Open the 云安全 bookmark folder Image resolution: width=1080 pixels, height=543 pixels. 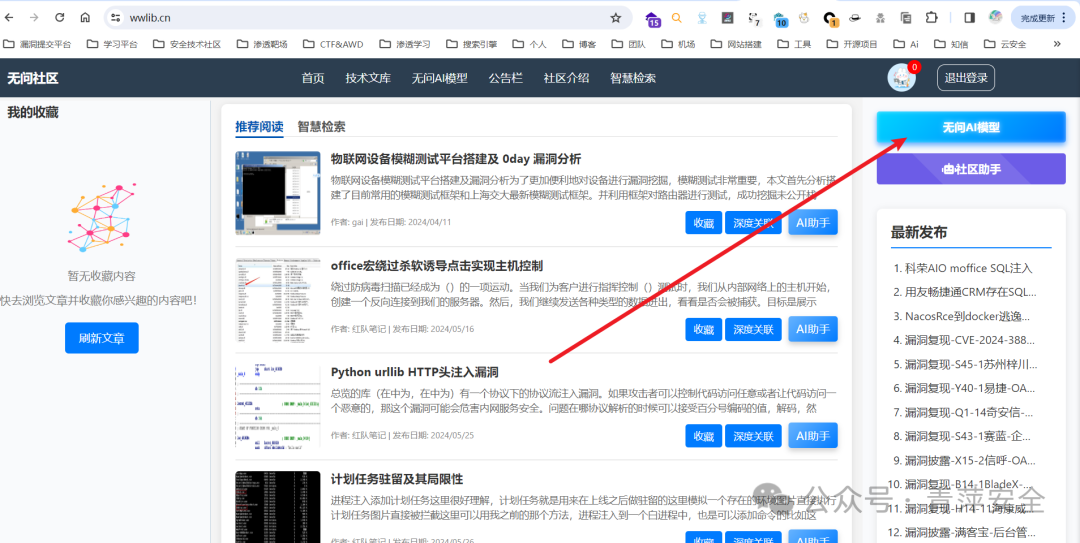coord(1005,44)
